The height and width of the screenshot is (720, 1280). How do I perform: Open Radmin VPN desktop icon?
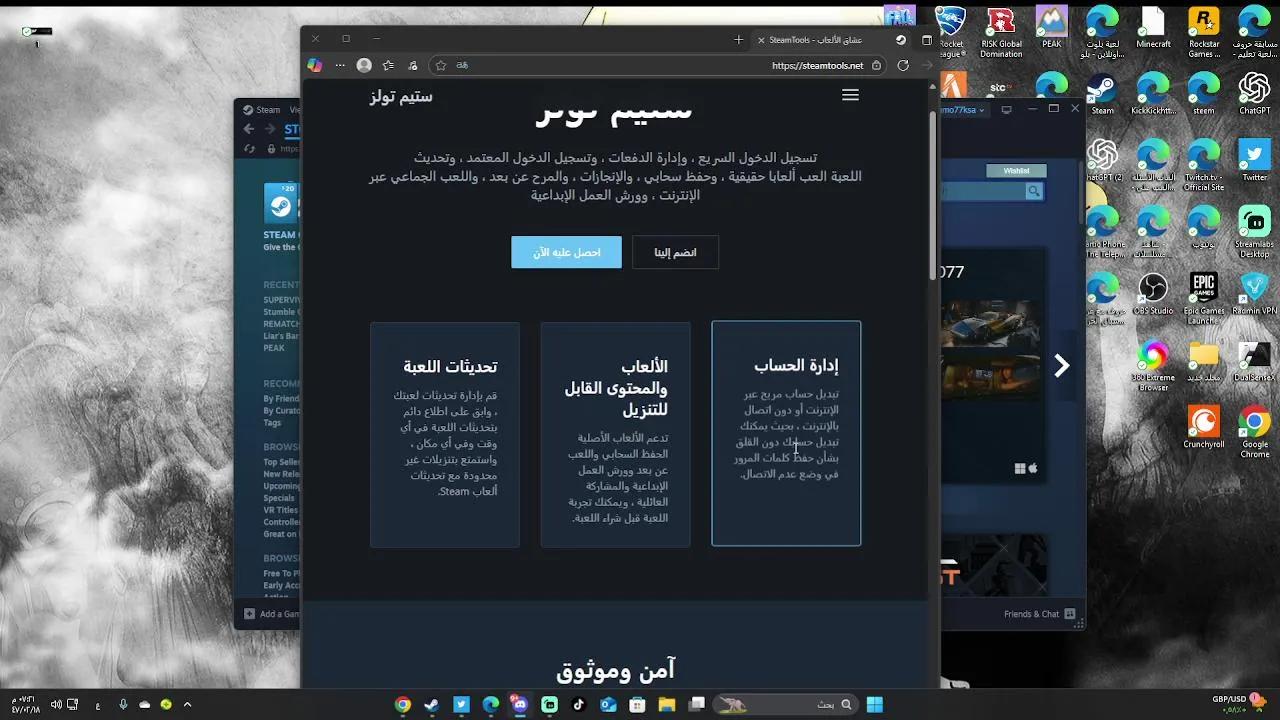coord(1254,294)
